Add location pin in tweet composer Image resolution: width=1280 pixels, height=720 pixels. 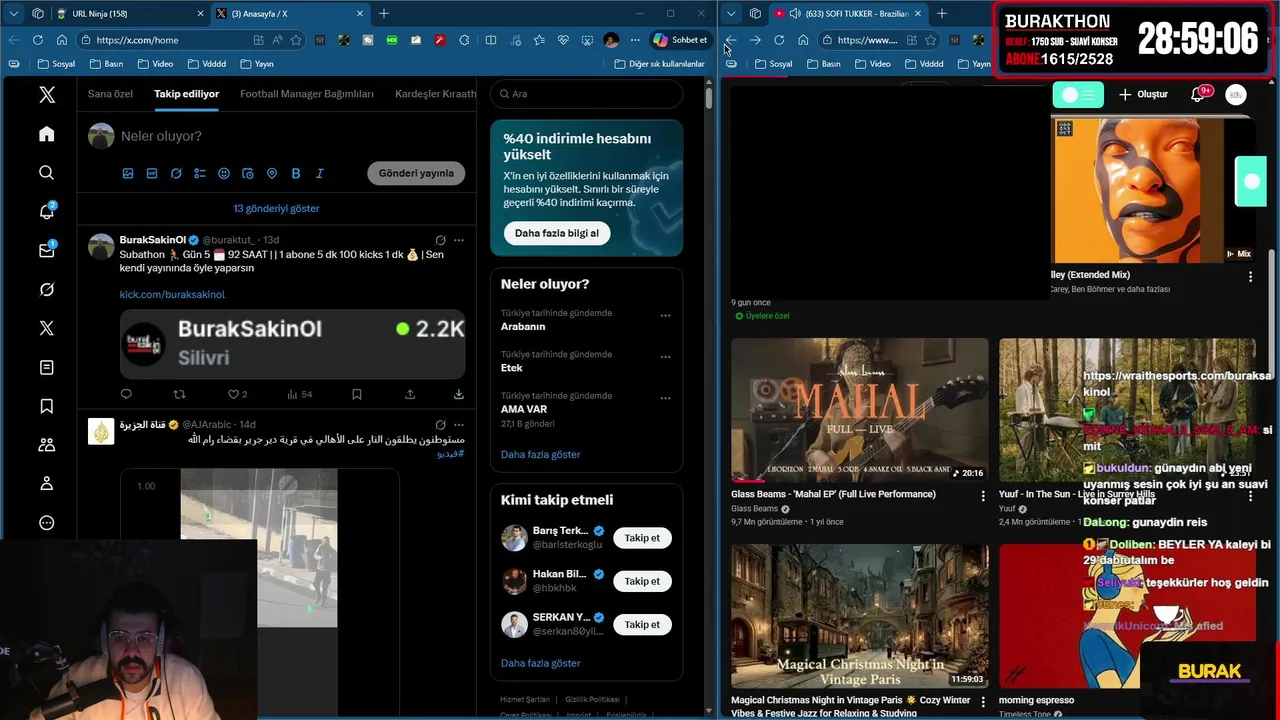[x=272, y=173]
